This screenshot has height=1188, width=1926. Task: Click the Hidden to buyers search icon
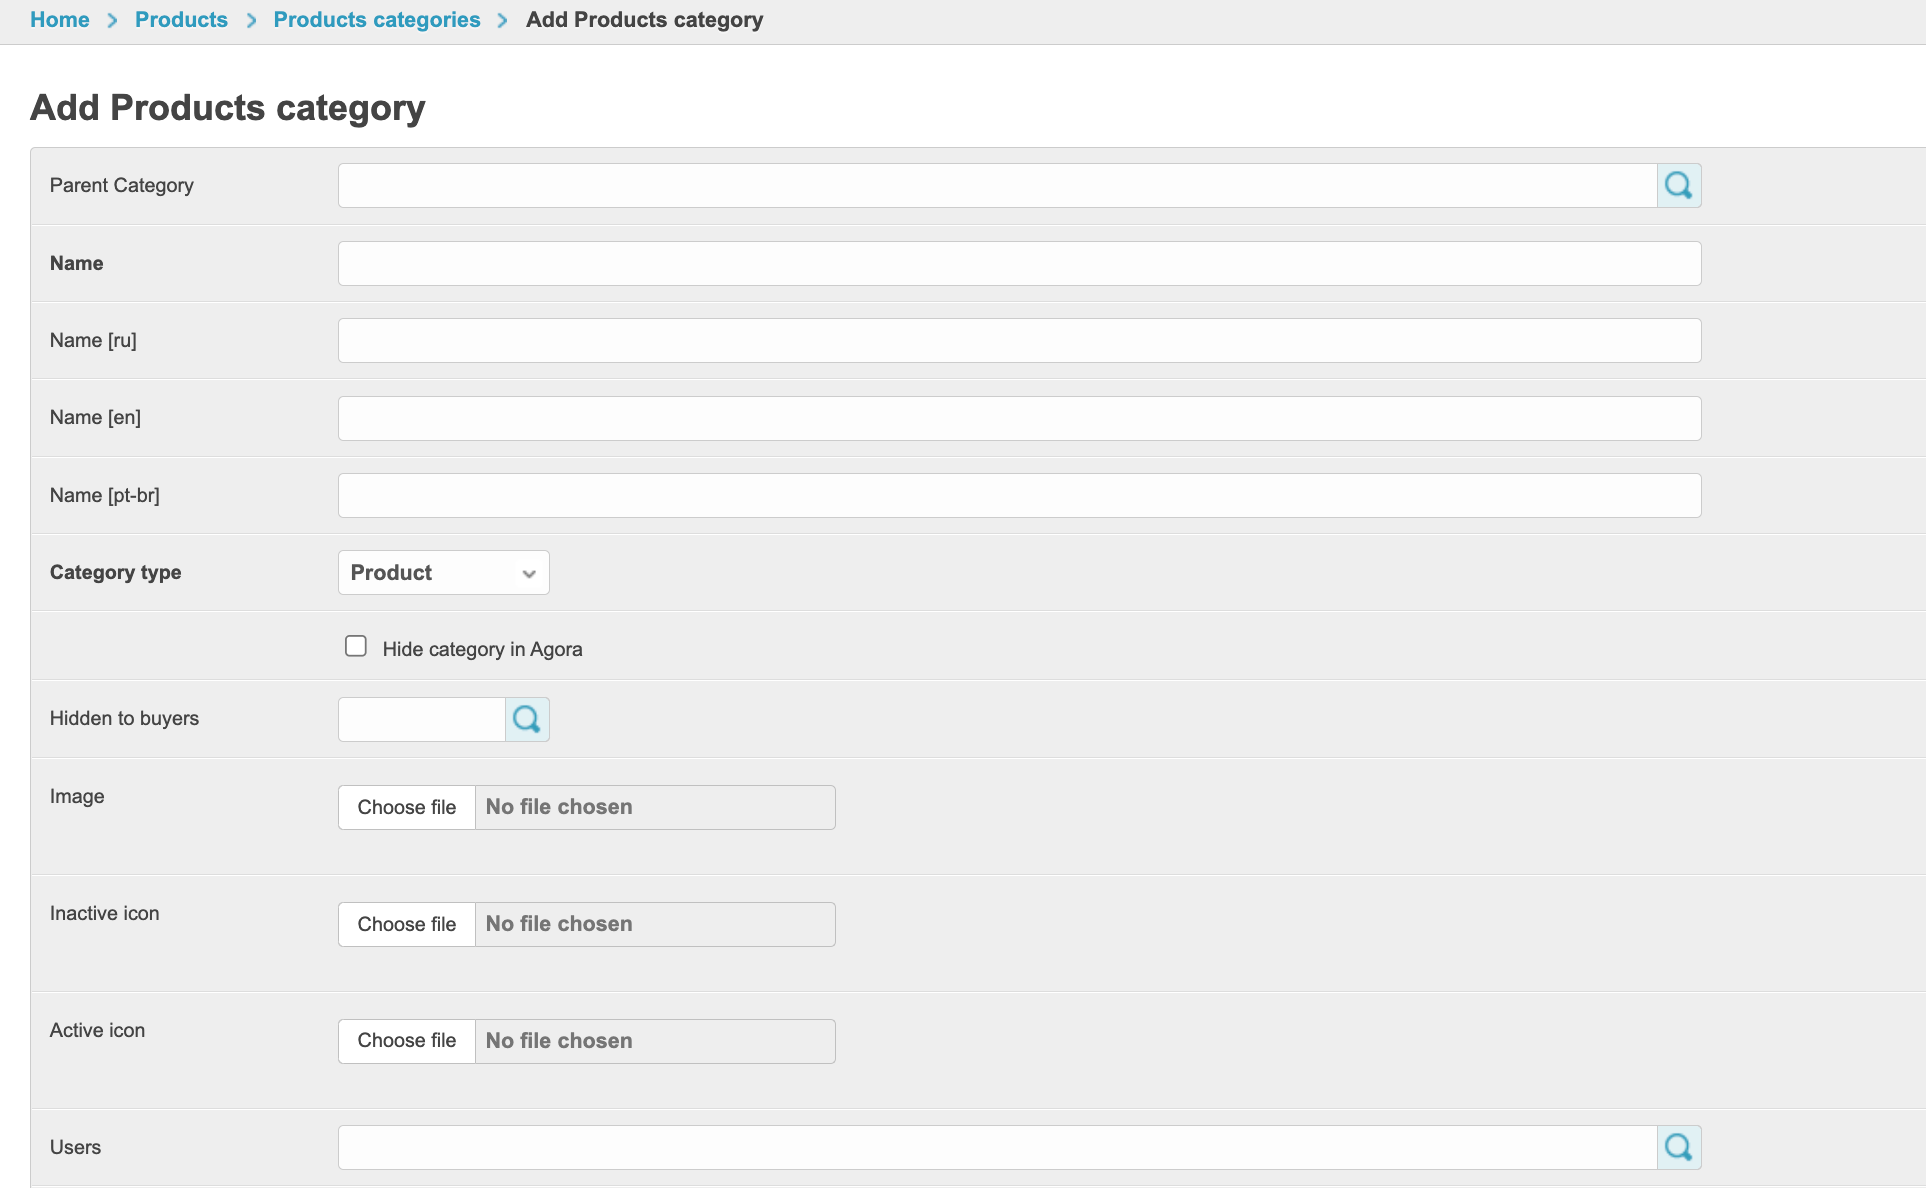tap(527, 719)
